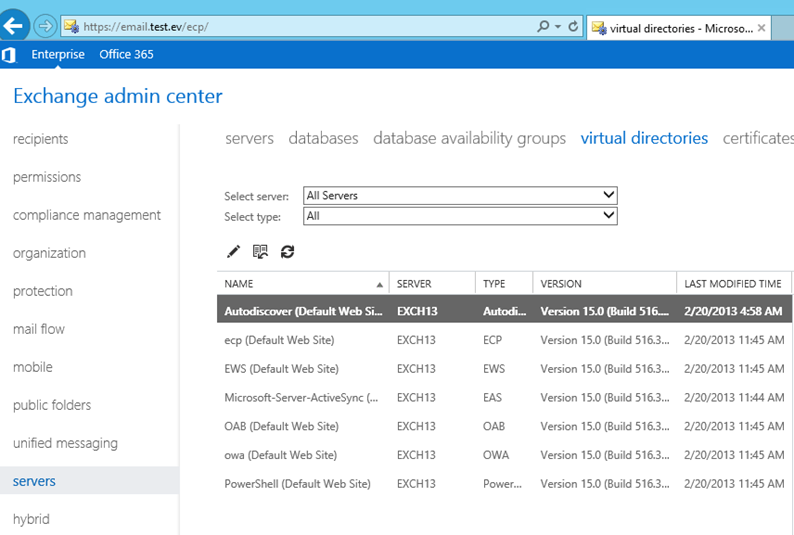Open hybrid section
The width and height of the screenshot is (794, 535).
[31, 519]
